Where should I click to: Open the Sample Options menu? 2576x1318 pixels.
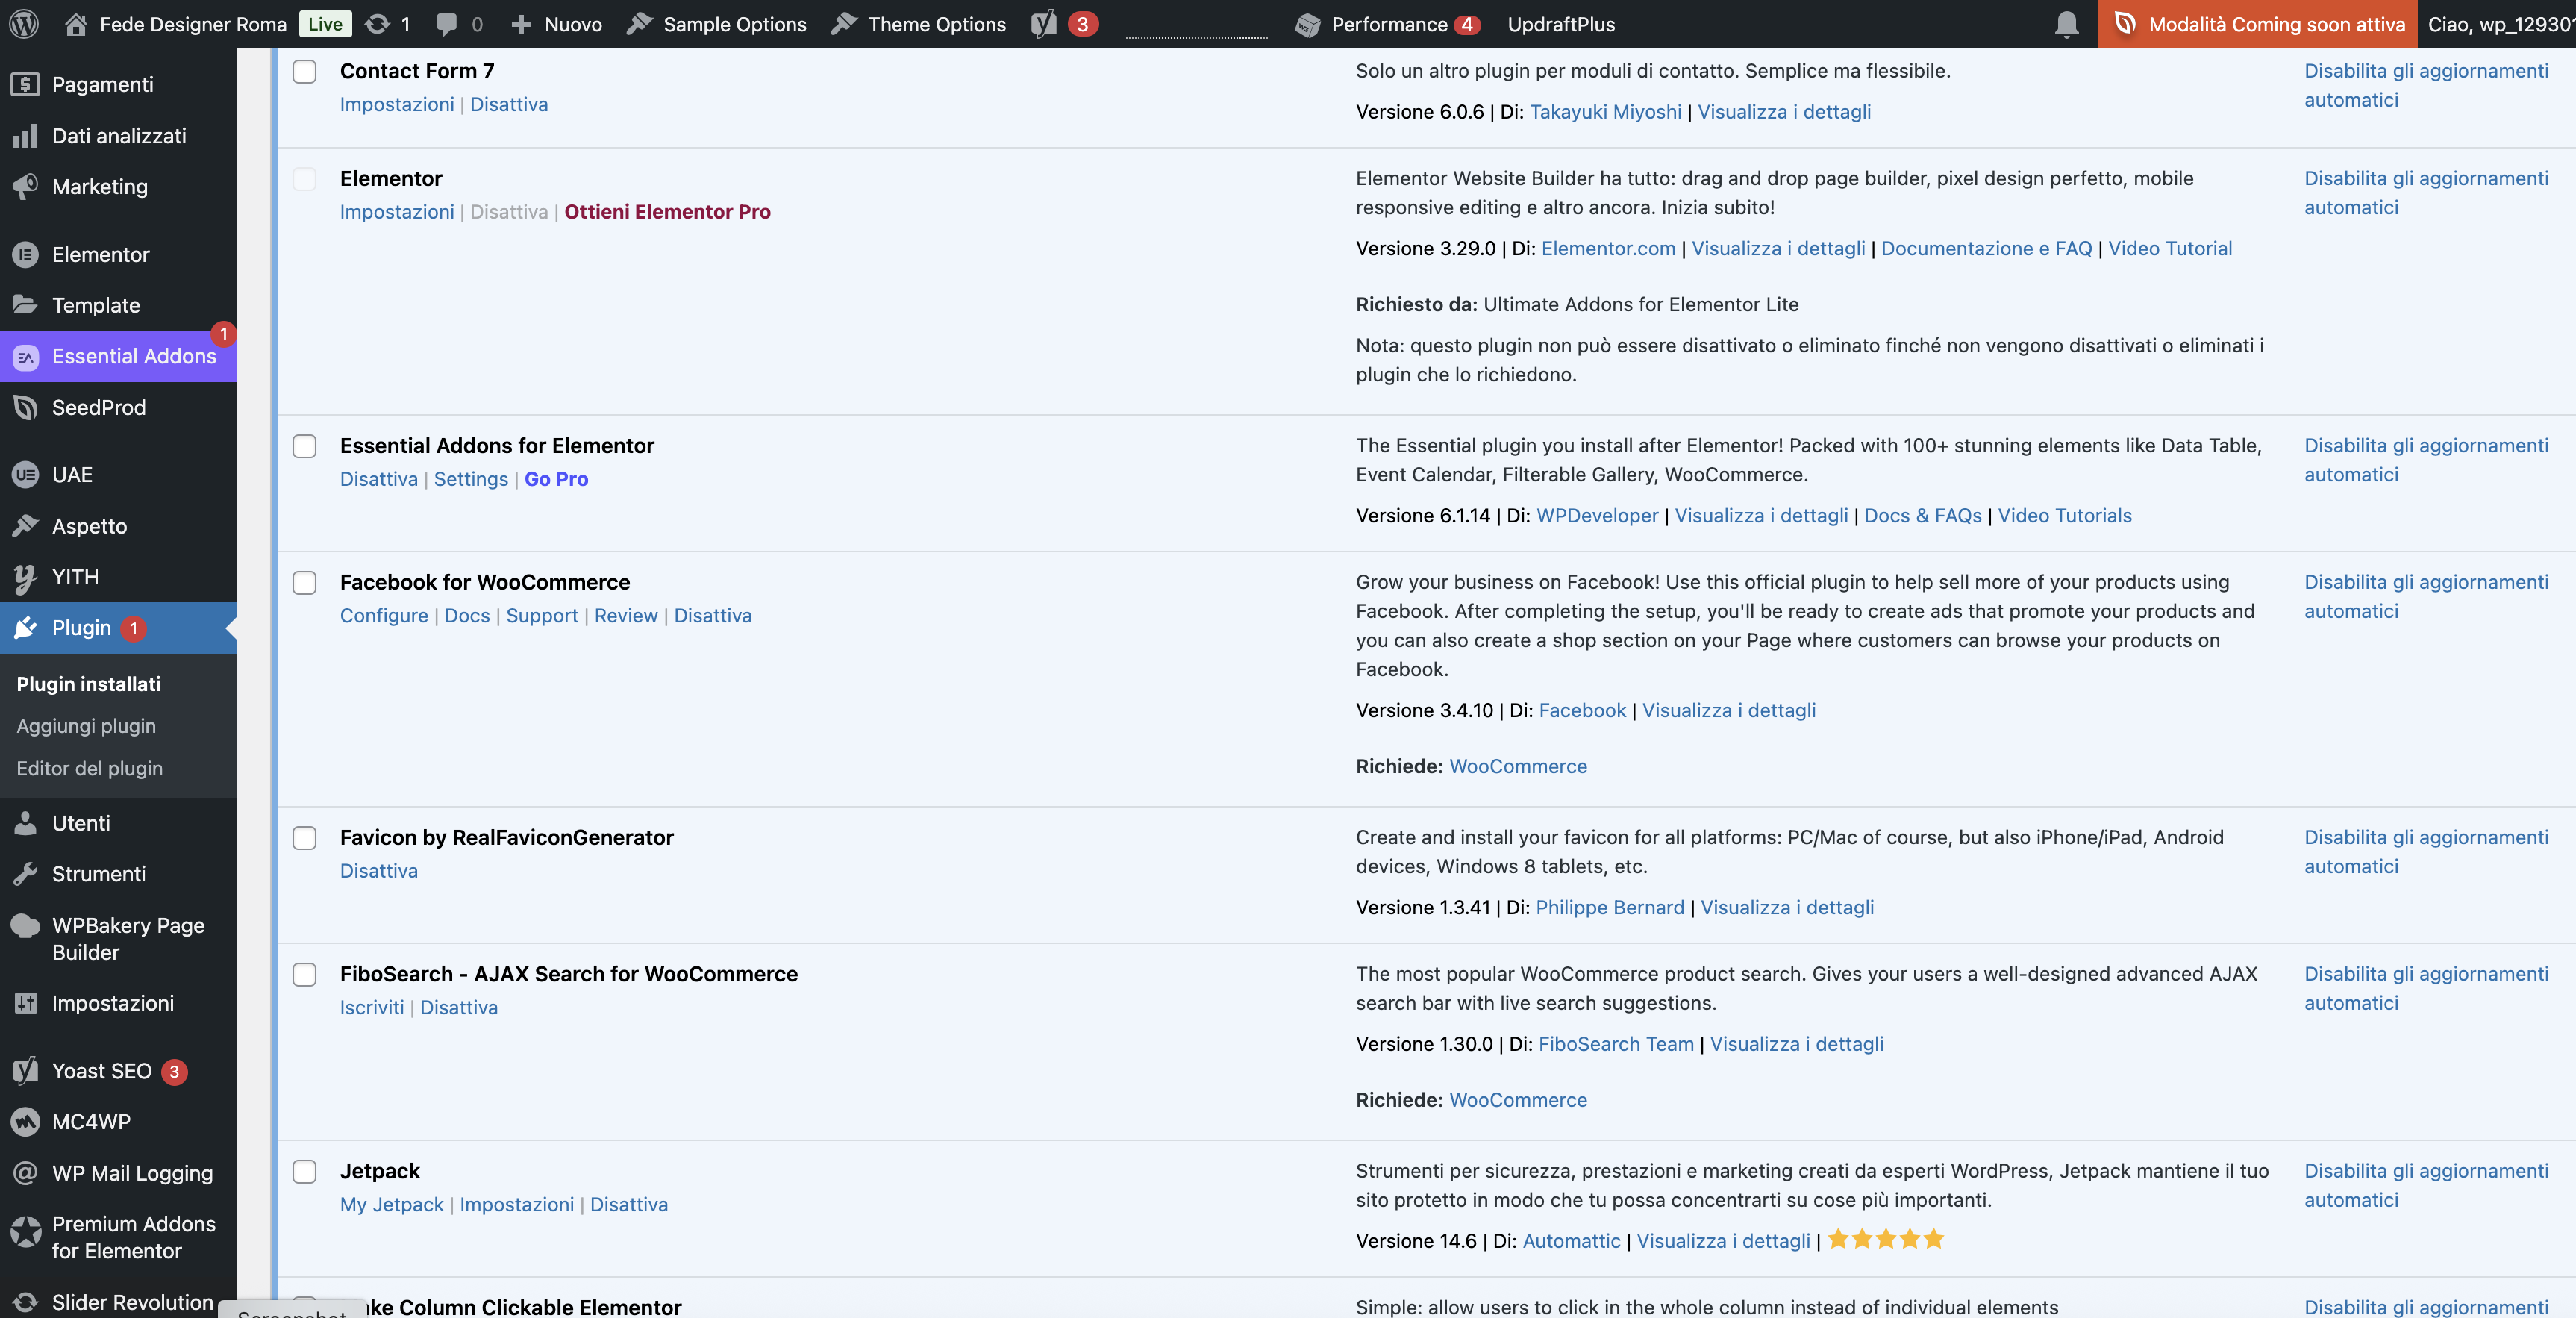(x=717, y=24)
